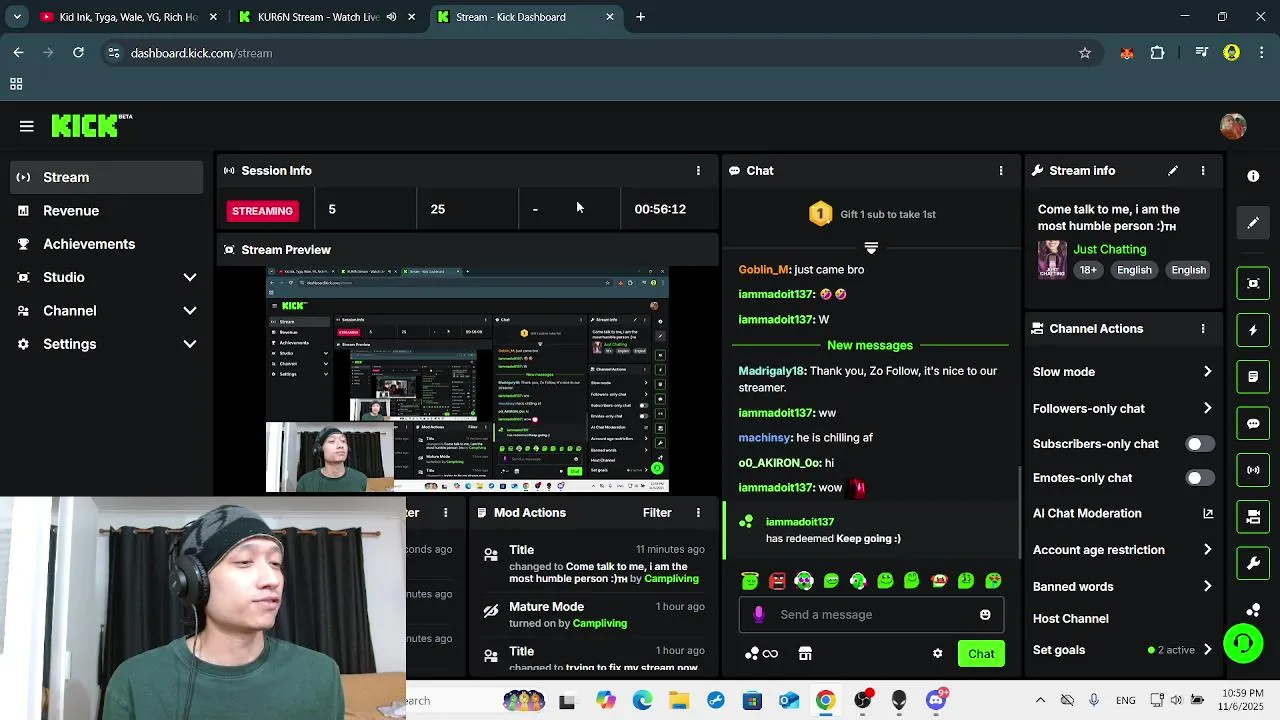Open Mod Actions three-dot menu
The width and height of the screenshot is (1280, 720).
click(698, 513)
